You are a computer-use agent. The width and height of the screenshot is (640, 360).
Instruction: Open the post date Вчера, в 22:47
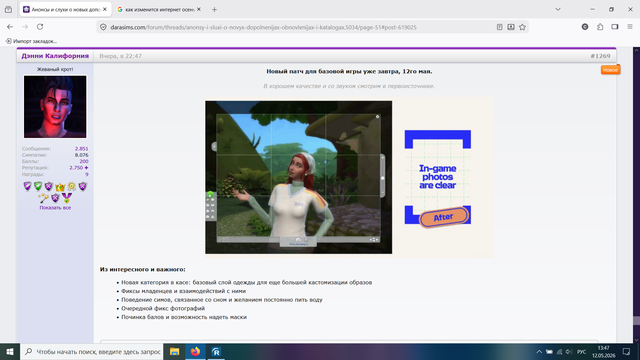pyautogui.click(x=120, y=56)
